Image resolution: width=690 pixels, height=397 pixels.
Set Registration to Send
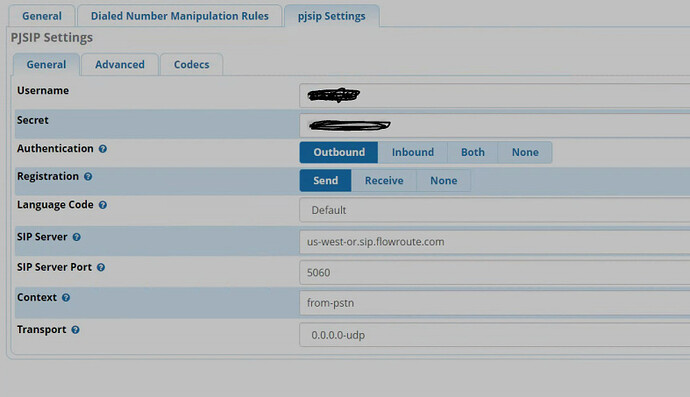click(x=326, y=180)
